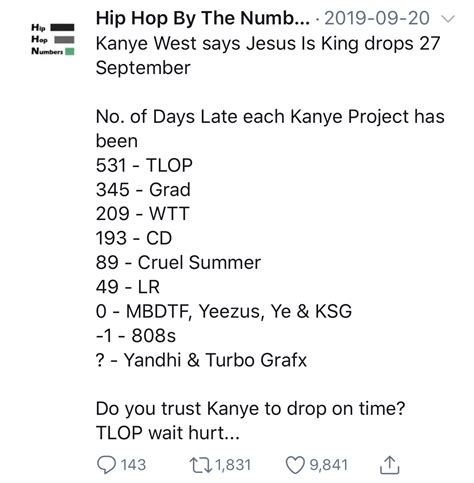Click the 143 replies count
The width and height of the screenshot is (474, 483).
133,465
